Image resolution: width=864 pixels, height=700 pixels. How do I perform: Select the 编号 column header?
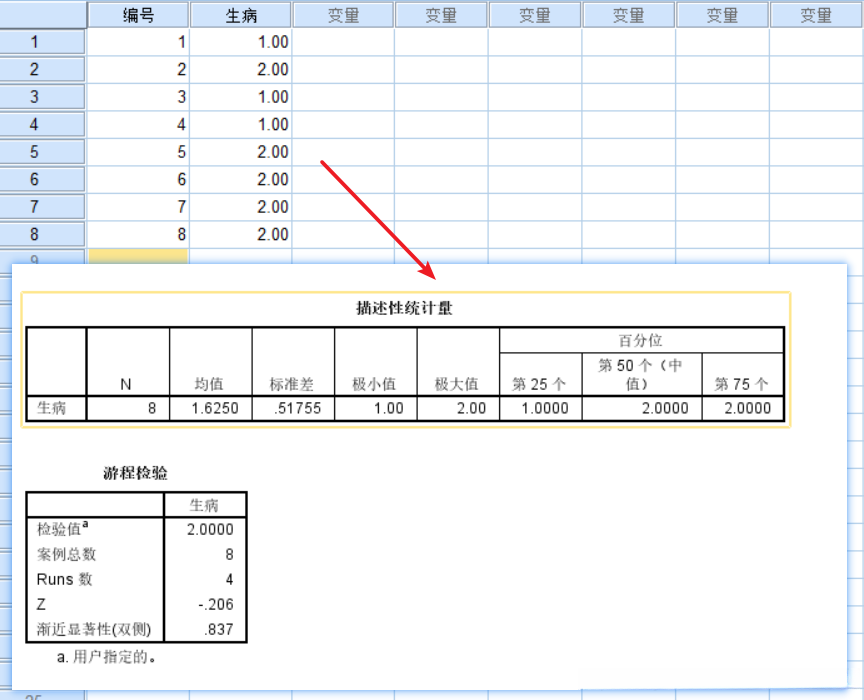pyautogui.click(x=138, y=14)
